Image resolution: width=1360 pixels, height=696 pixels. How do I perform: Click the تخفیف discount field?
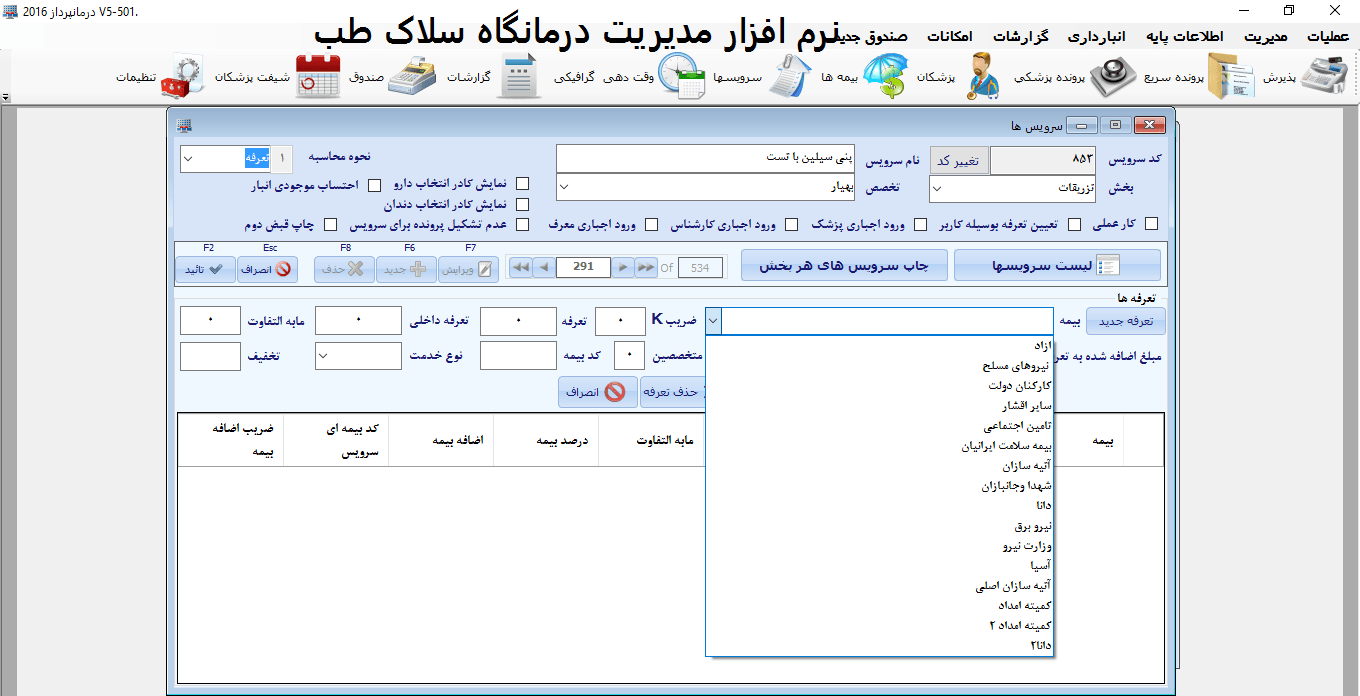pyautogui.click(x=210, y=355)
